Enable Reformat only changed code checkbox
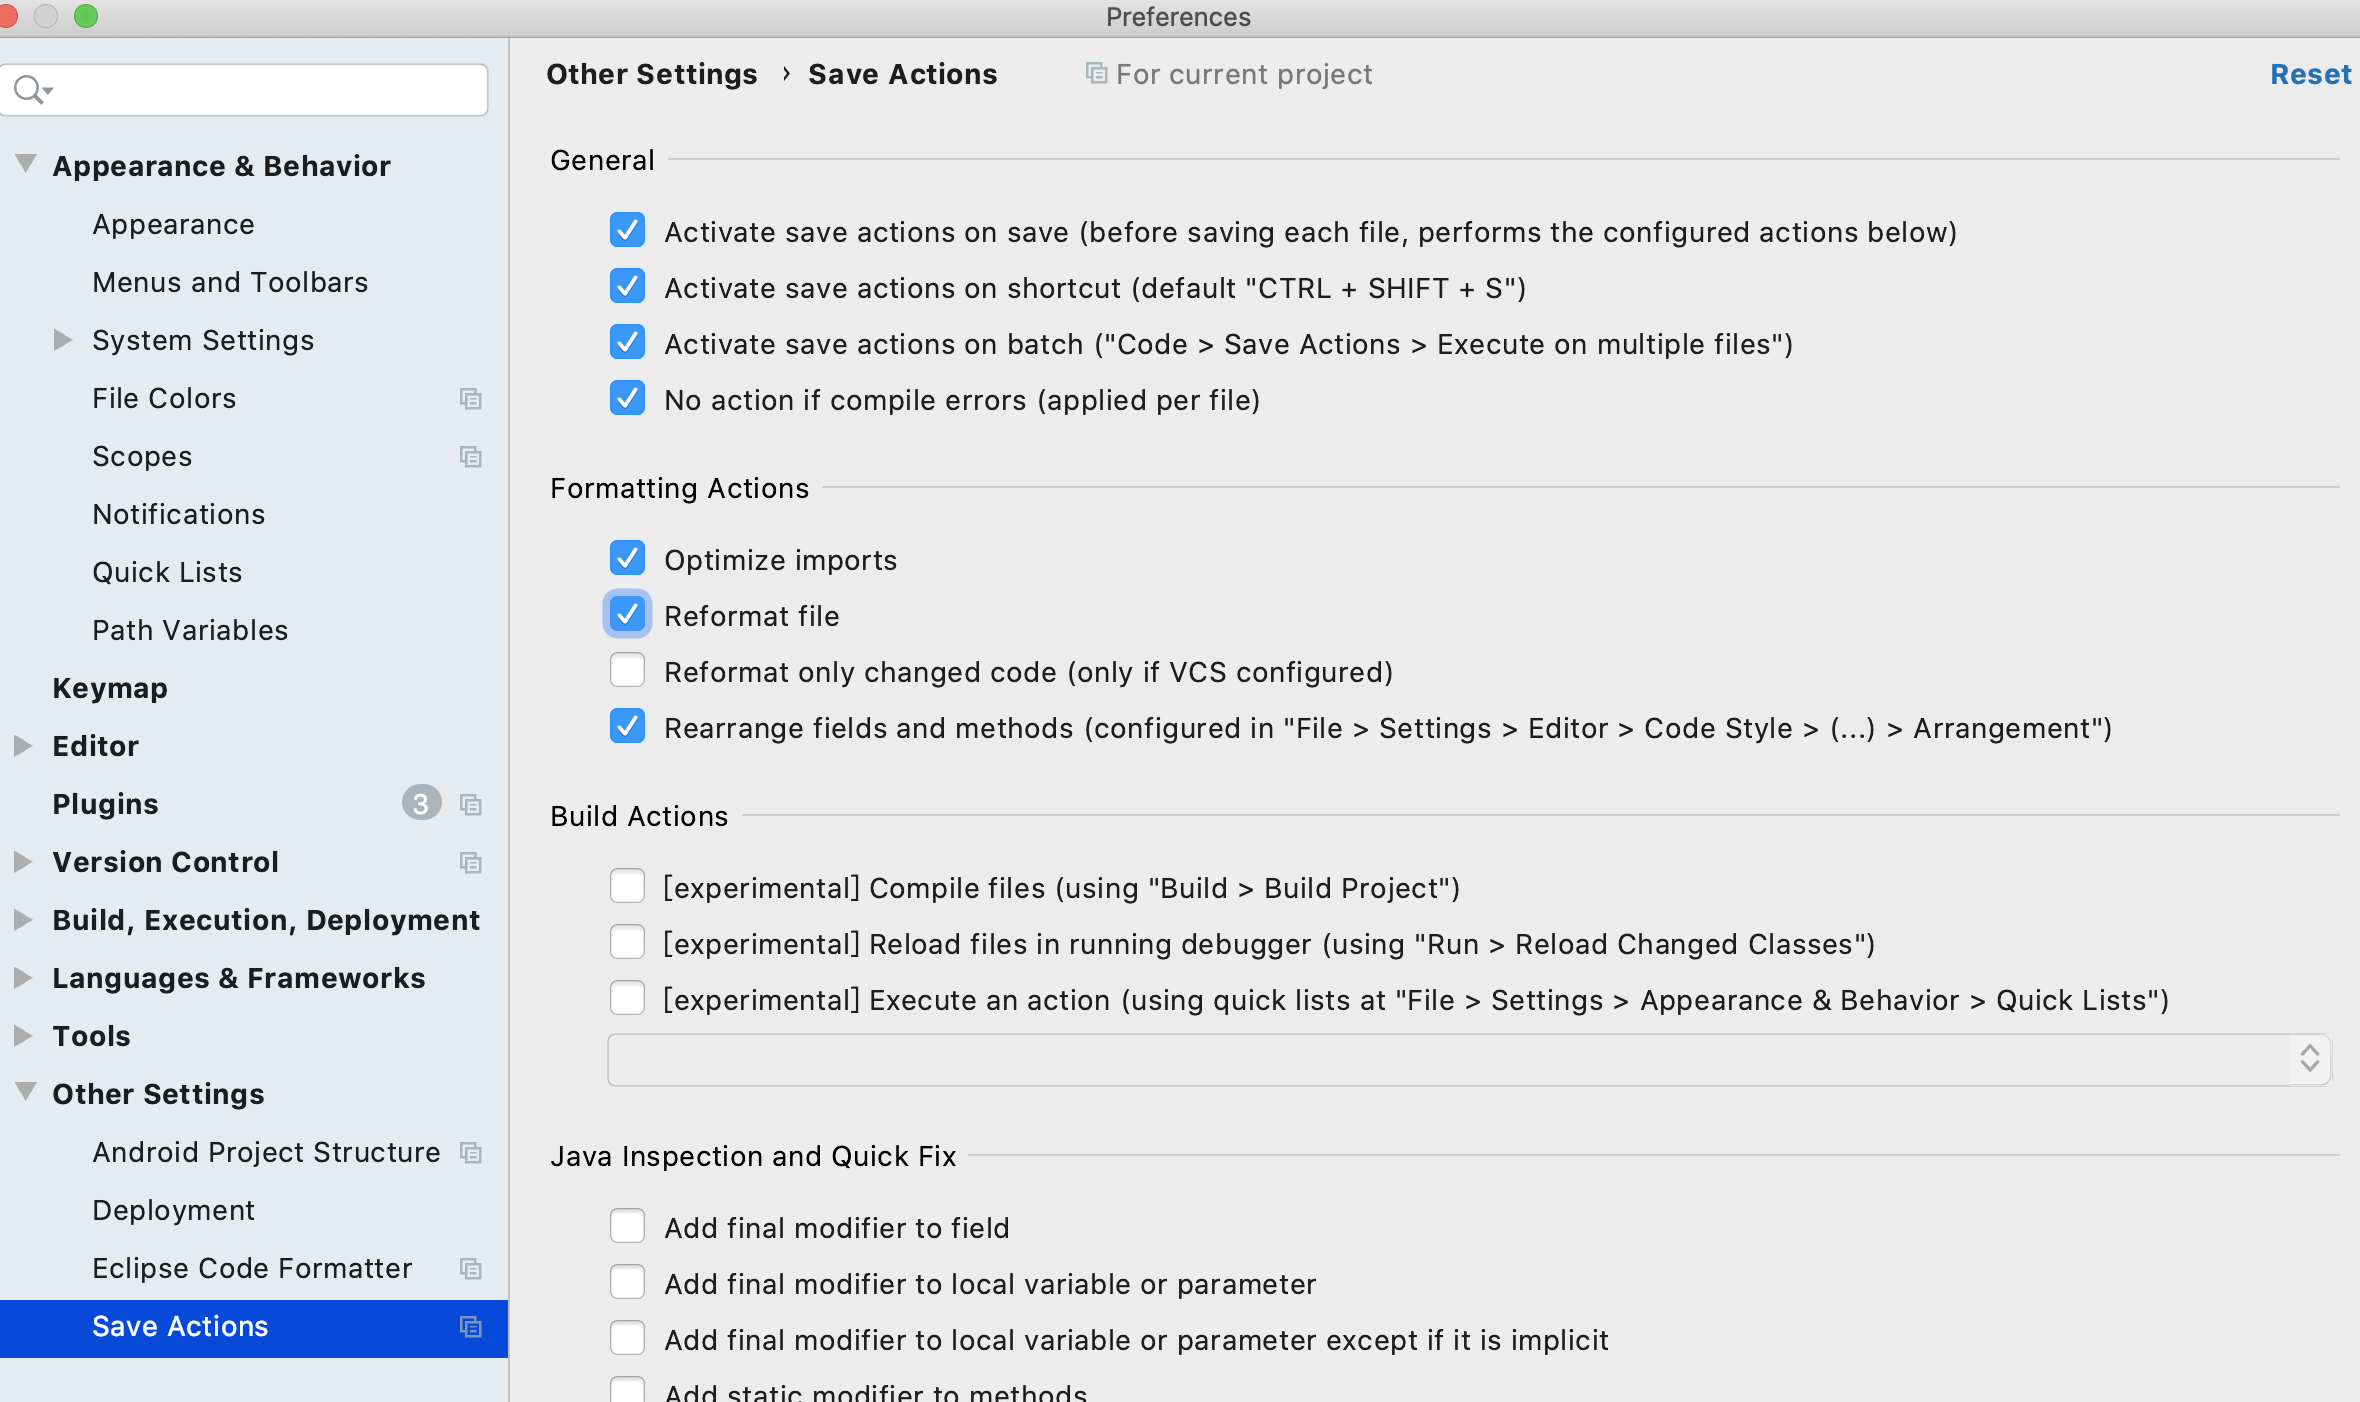 point(627,670)
